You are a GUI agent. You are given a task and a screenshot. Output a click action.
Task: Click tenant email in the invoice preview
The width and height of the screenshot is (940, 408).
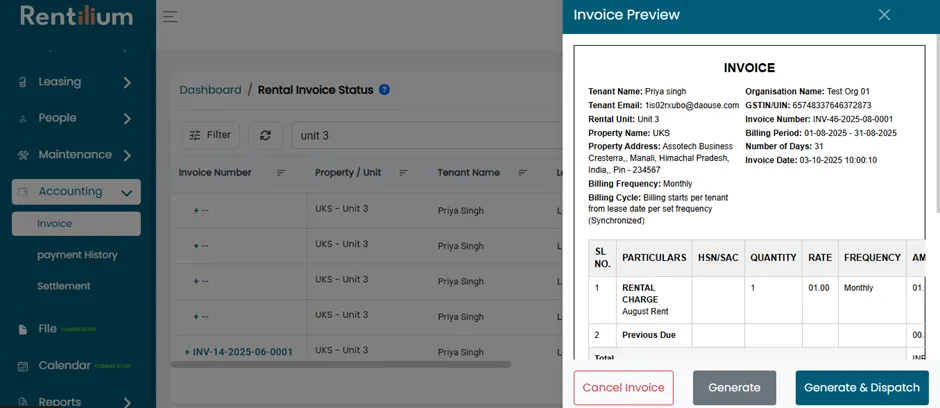(x=692, y=105)
